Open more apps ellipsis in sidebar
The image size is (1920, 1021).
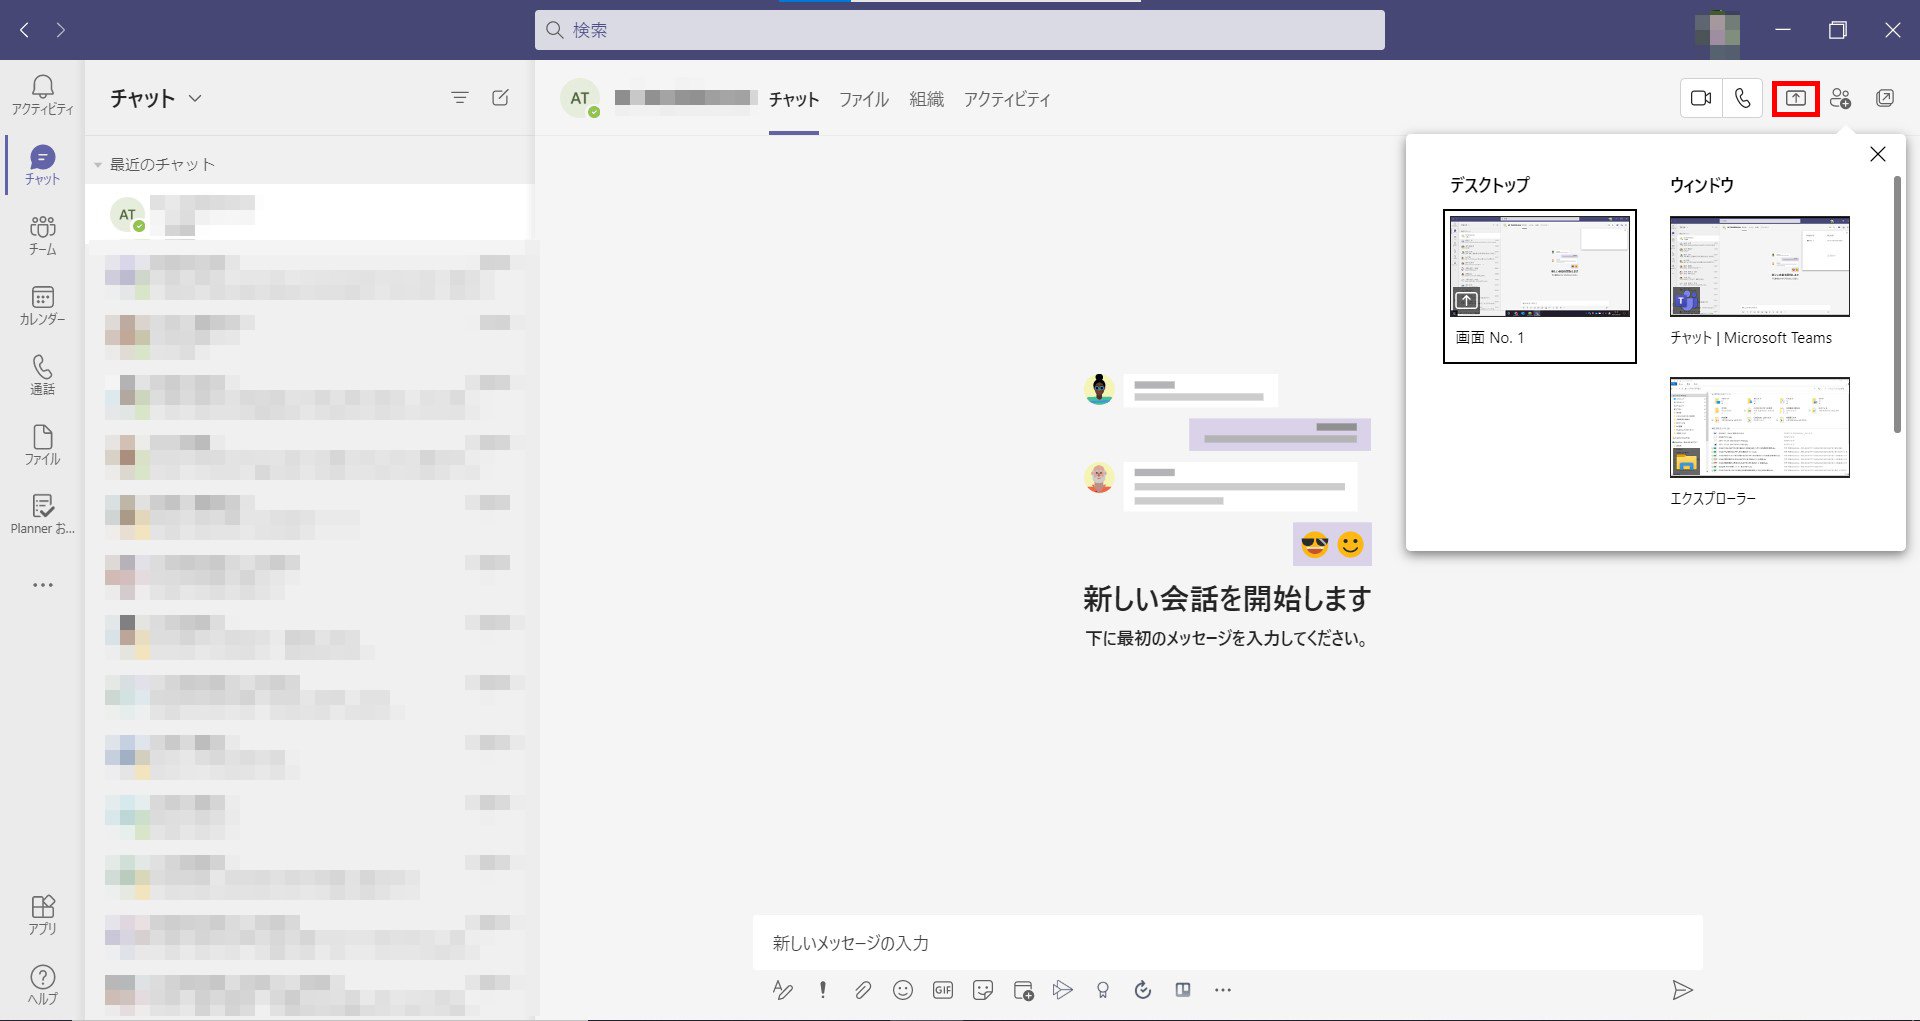(x=42, y=585)
